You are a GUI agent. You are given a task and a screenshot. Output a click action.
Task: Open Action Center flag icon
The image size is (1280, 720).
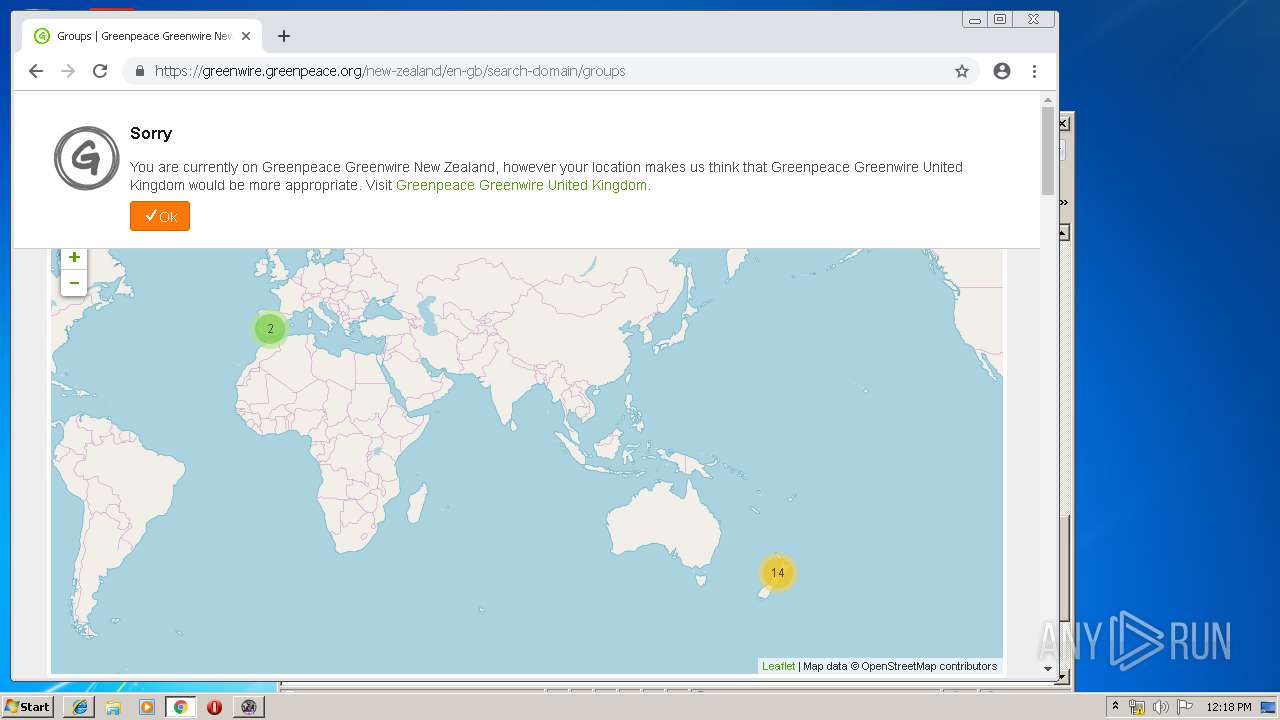point(1184,707)
